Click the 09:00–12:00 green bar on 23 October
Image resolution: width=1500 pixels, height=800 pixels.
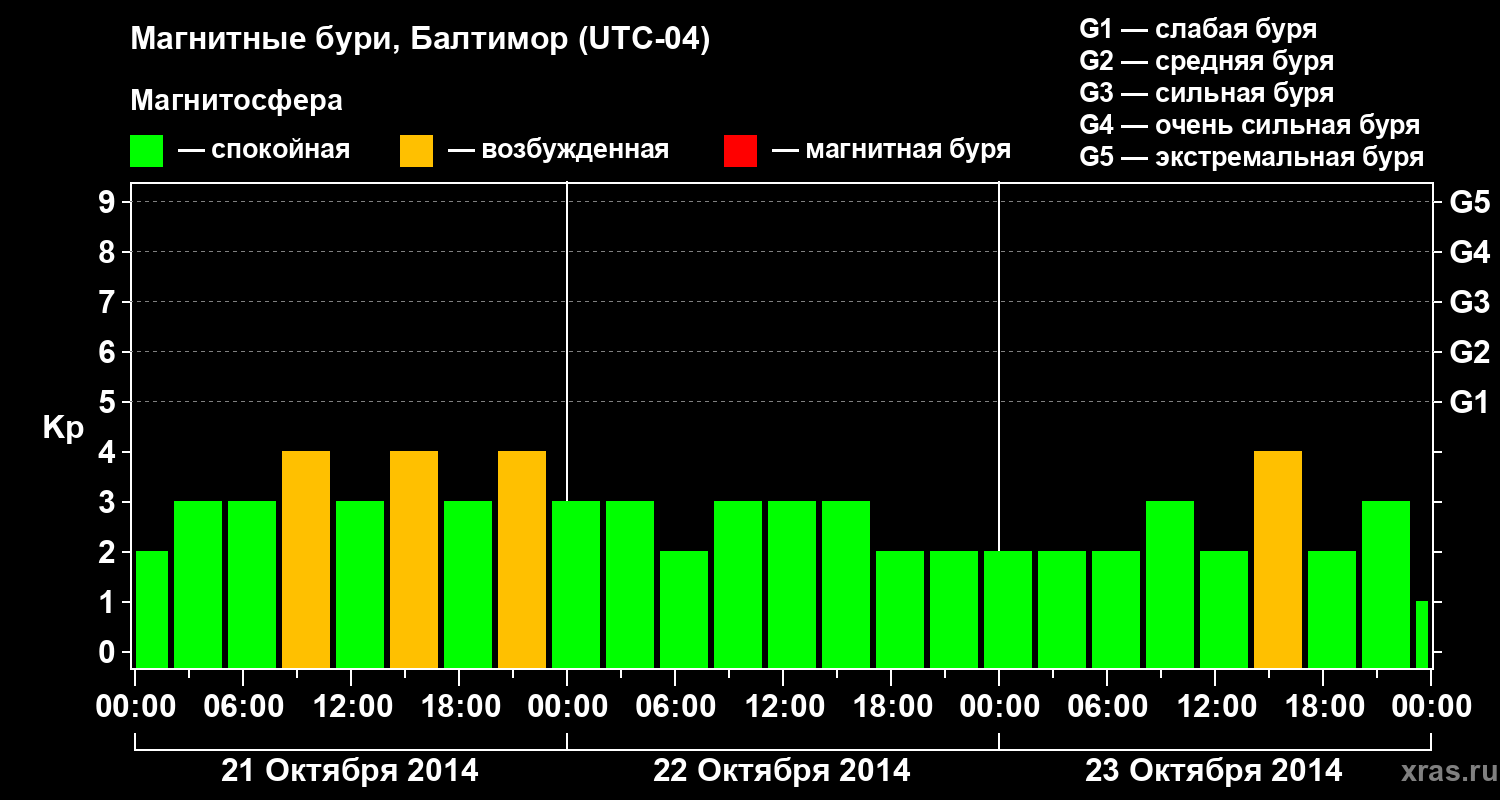[1170, 585]
